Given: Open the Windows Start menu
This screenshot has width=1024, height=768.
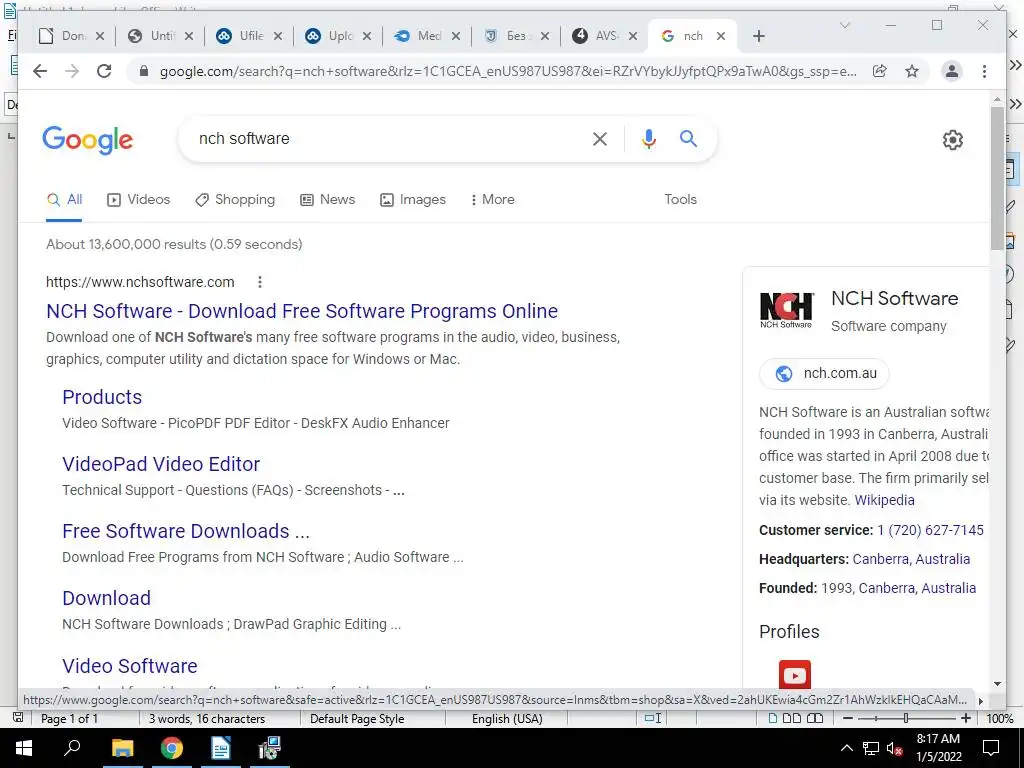Looking at the screenshot, I should click(x=24, y=748).
